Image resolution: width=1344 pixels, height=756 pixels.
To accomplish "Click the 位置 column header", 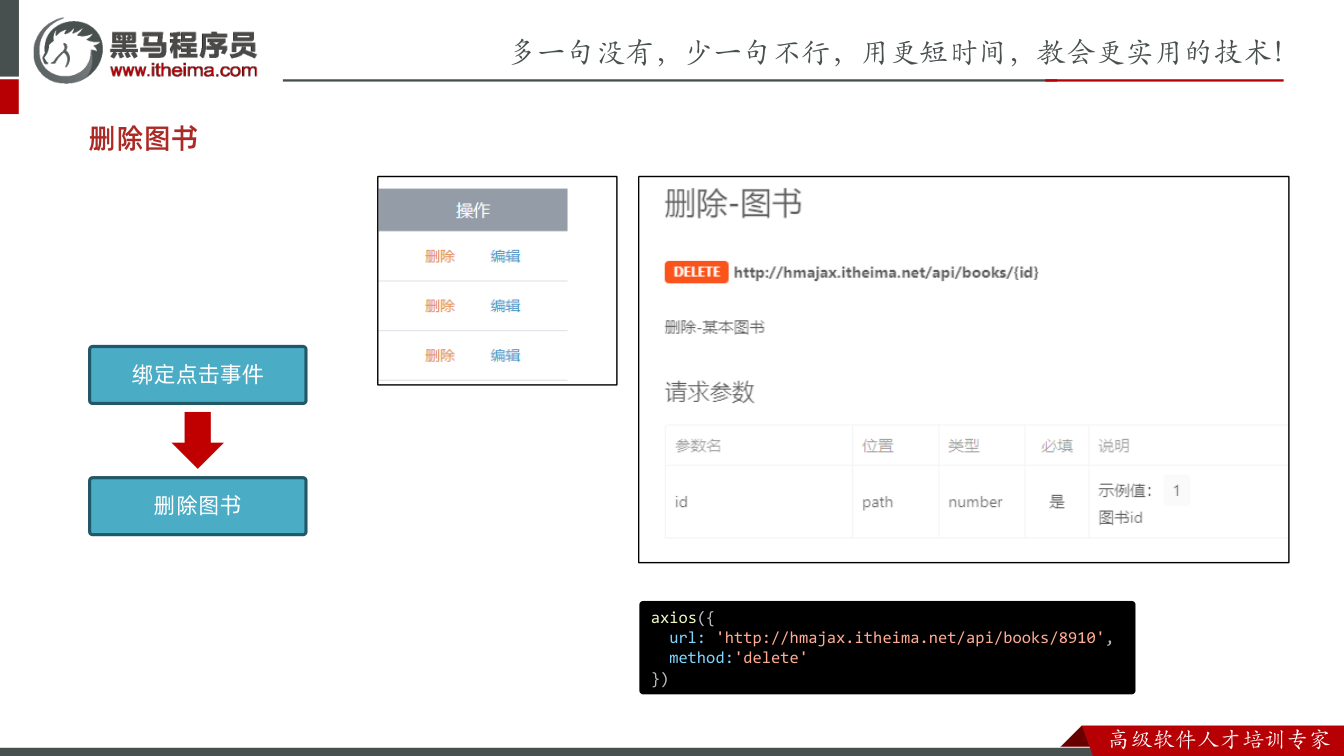I will pos(878,446).
